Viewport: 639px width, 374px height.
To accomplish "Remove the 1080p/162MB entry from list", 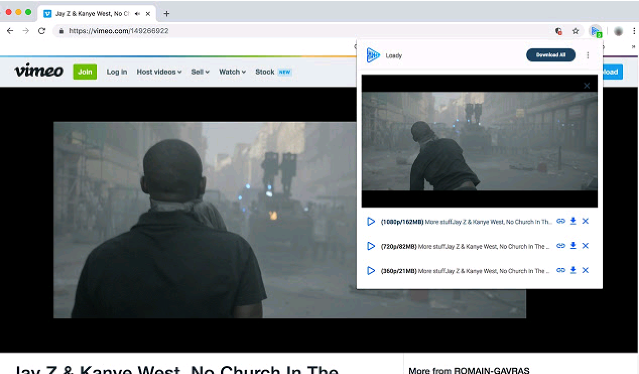I will (586, 221).
